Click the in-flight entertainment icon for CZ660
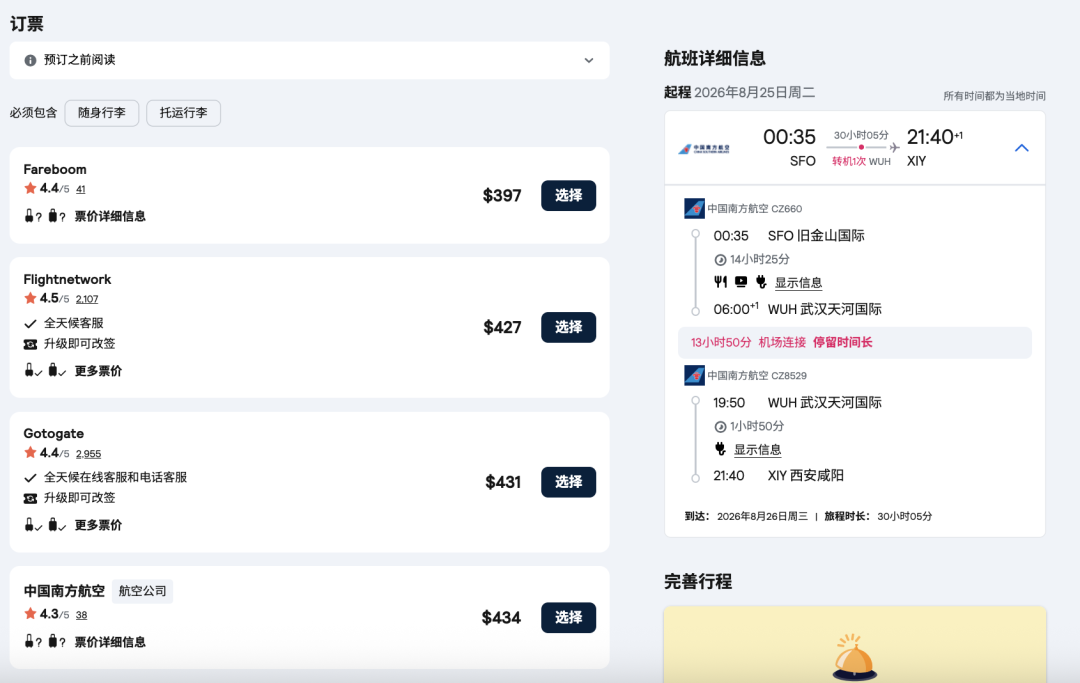This screenshot has width=1080, height=683. pyautogui.click(x=740, y=282)
